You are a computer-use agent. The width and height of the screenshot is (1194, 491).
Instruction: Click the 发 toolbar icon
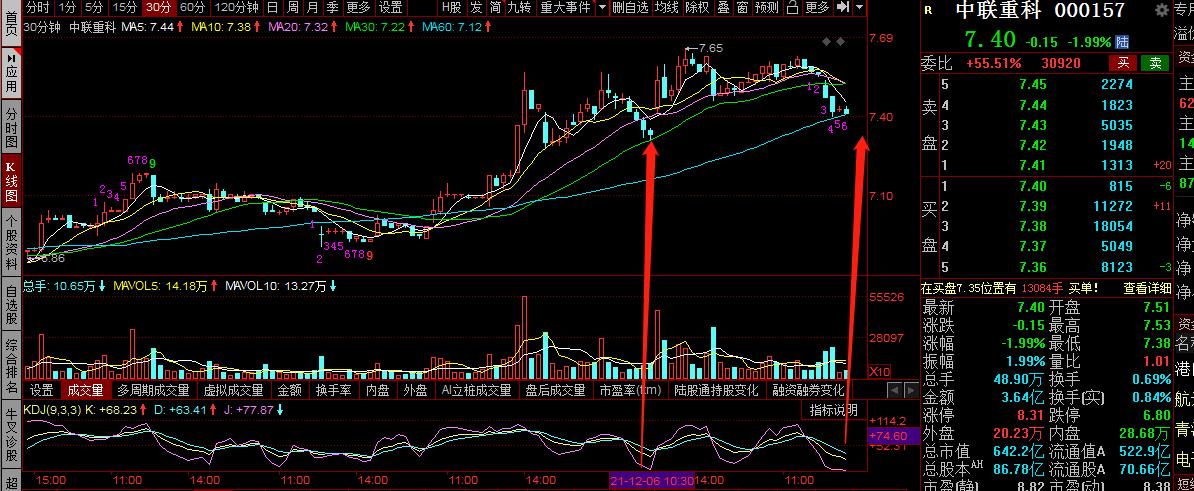(476, 8)
